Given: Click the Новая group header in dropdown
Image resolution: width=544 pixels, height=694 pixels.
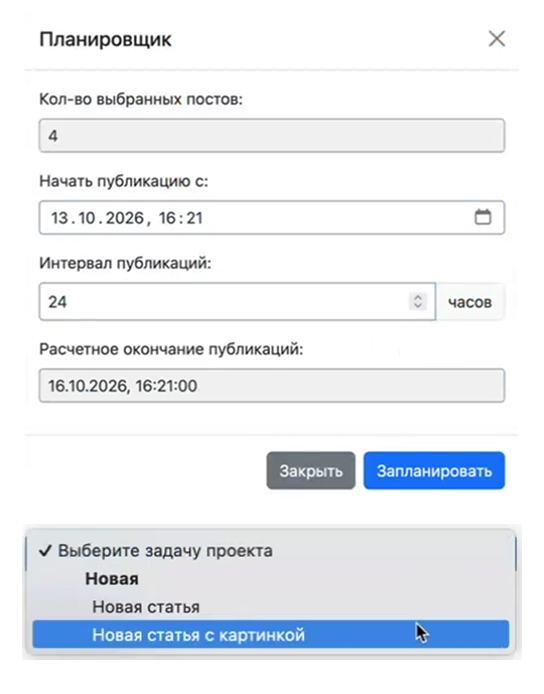Looking at the screenshot, I should click(x=112, y=578).
